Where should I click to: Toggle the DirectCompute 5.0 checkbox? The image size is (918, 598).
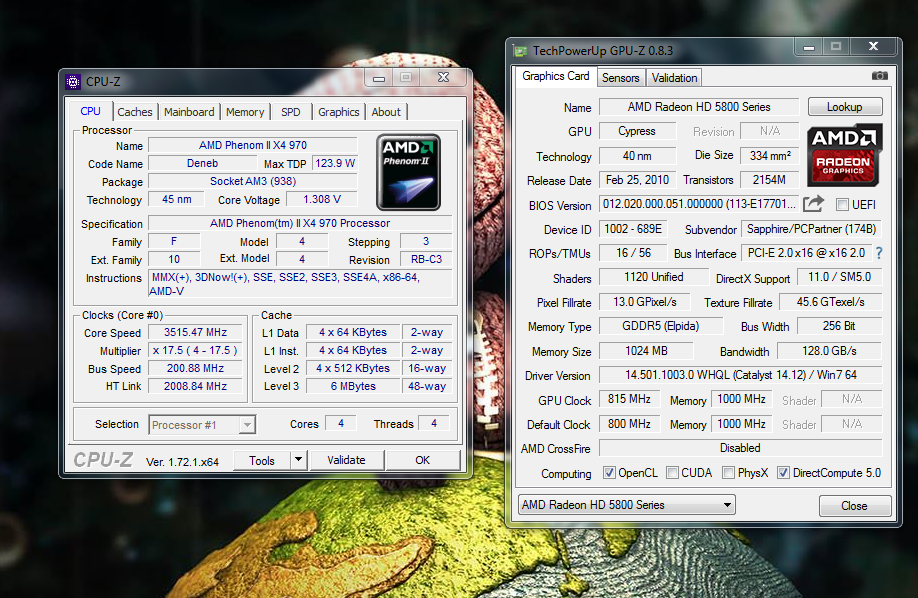click(783, 473)
